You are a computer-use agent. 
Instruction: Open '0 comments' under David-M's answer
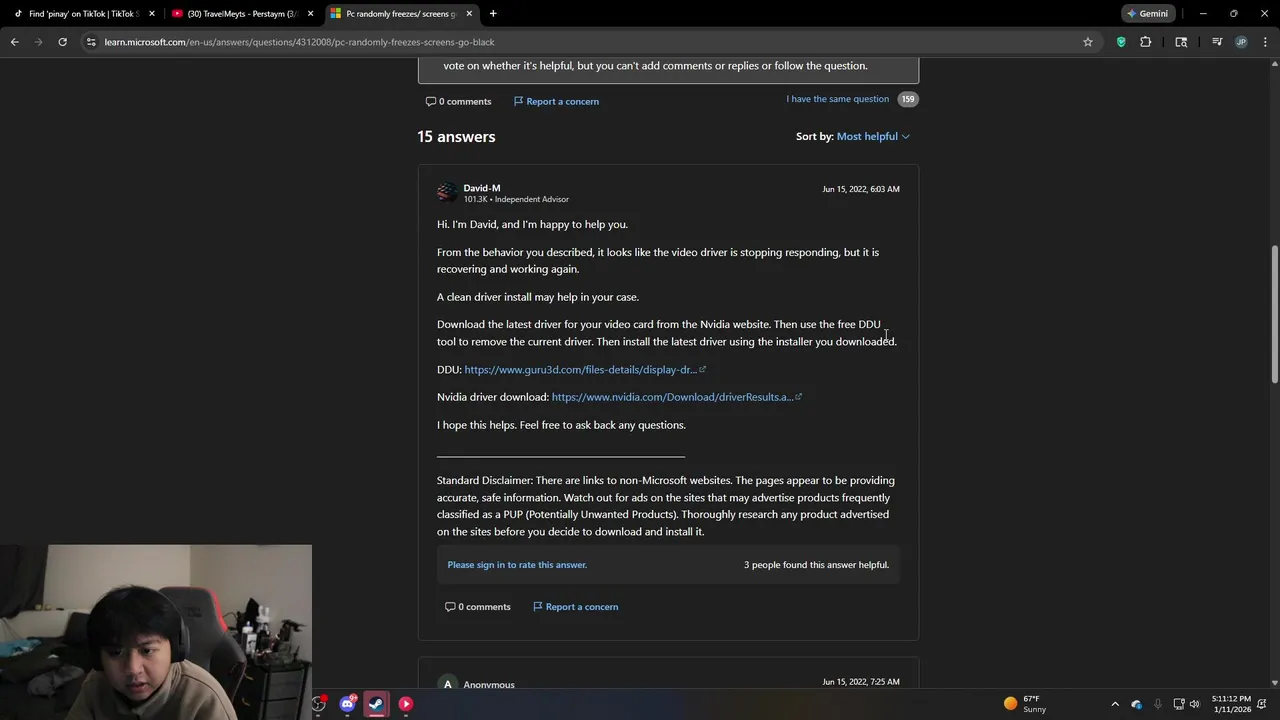pos(478,607)
